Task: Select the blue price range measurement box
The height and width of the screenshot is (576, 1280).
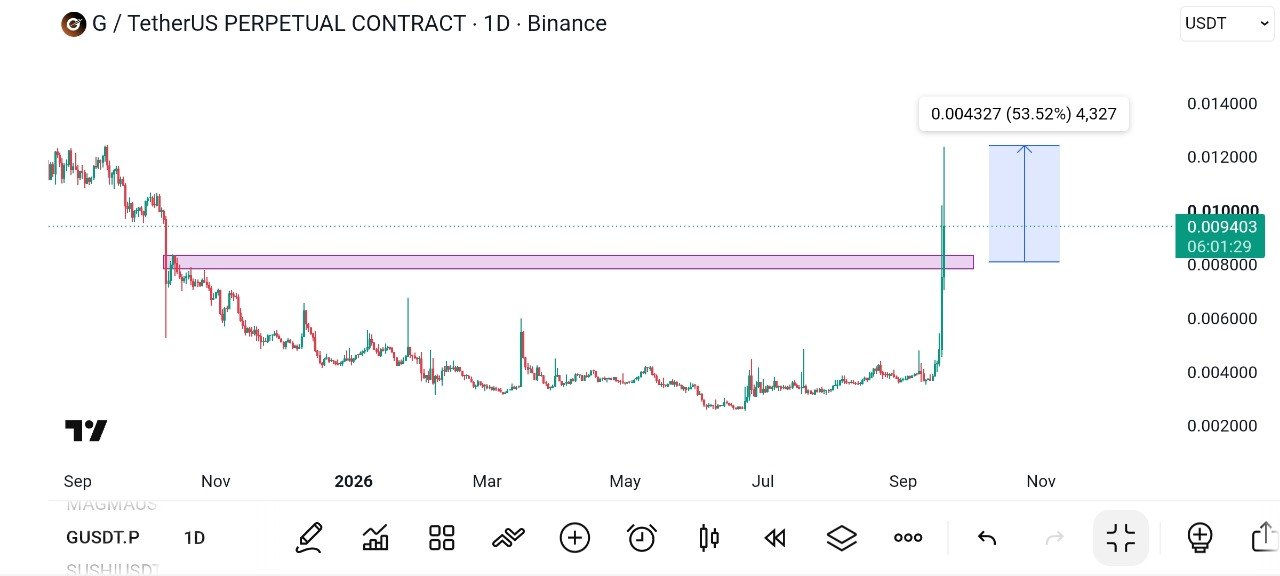Action: pos(1024,203)
